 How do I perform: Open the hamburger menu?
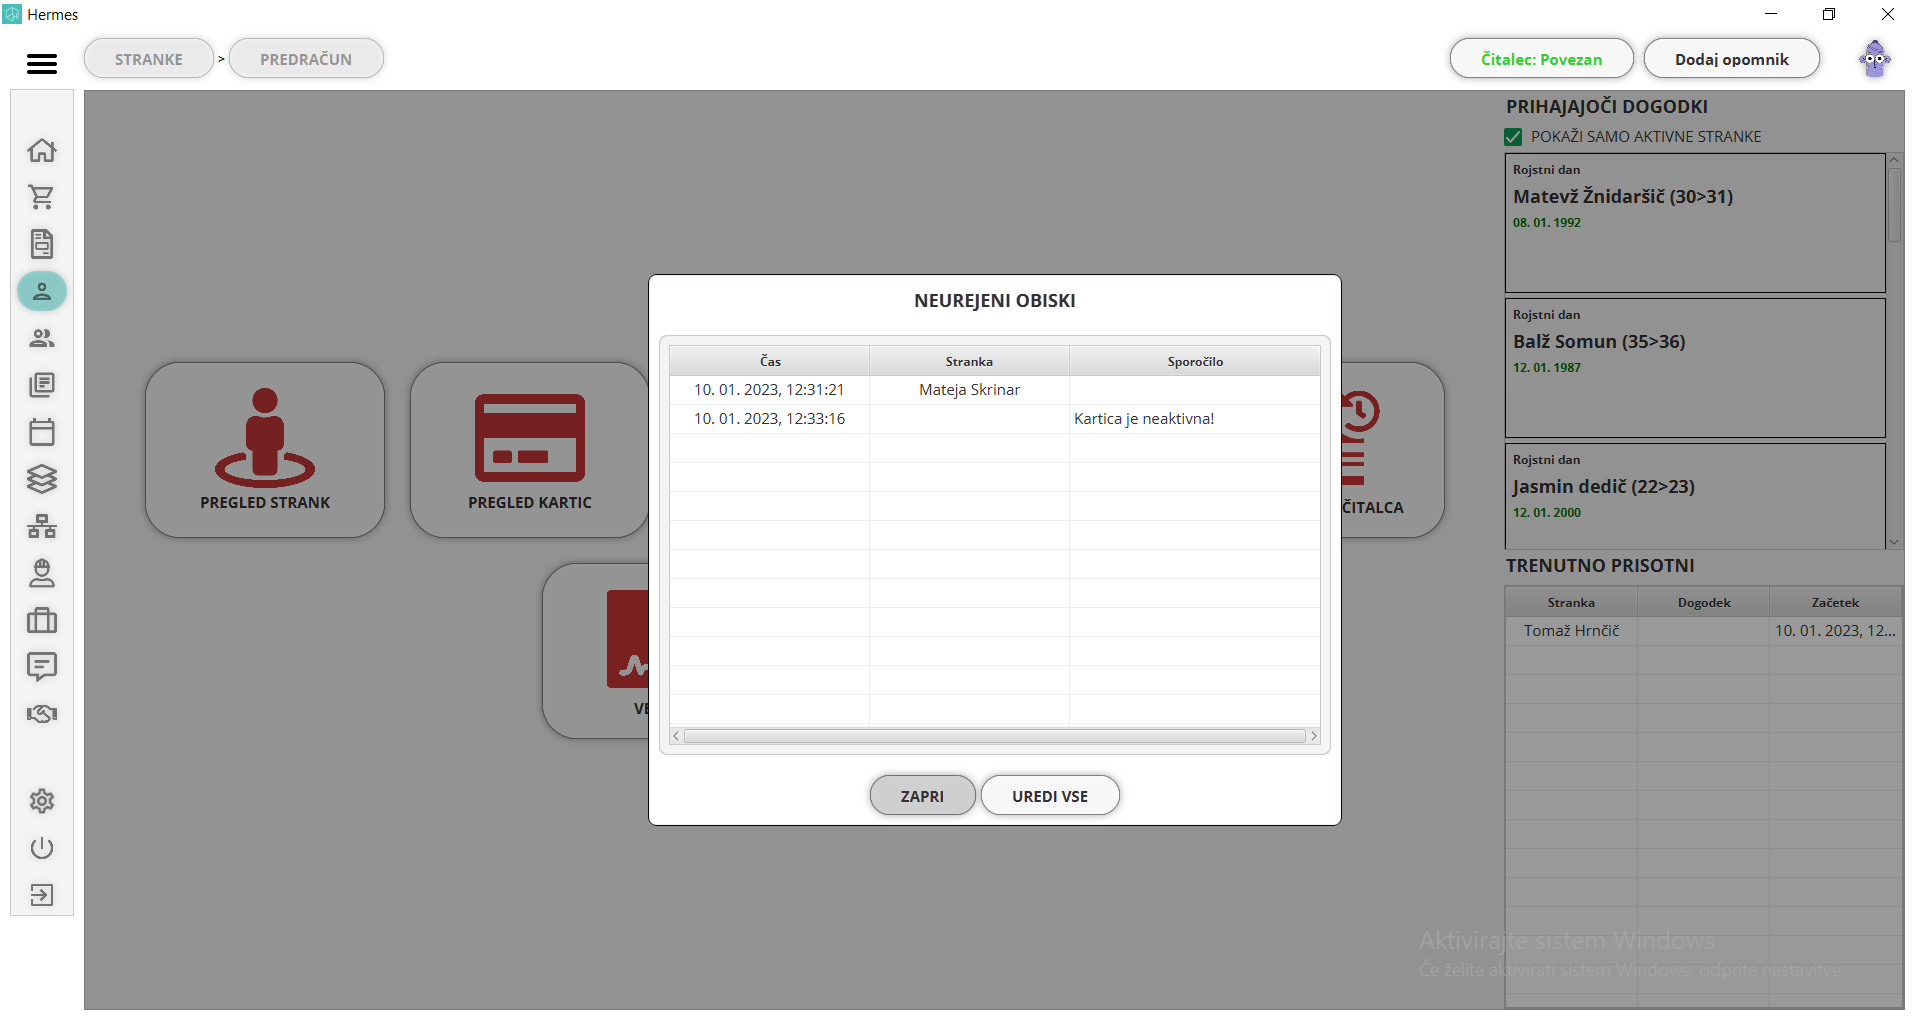(42, 64)
